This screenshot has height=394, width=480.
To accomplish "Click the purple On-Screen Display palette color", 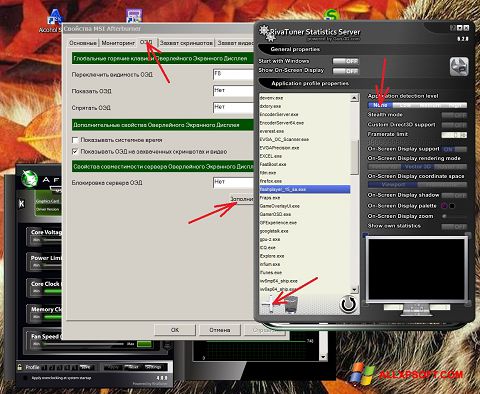I will (x=444, y=206).
